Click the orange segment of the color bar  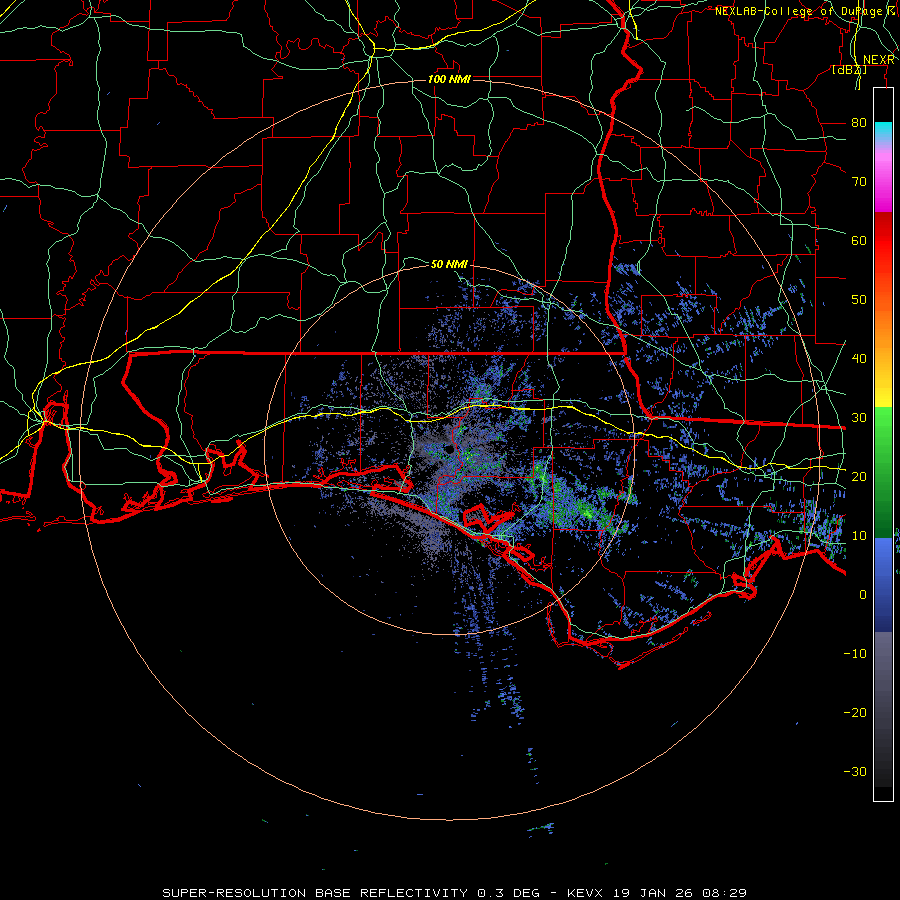(883, 324)
